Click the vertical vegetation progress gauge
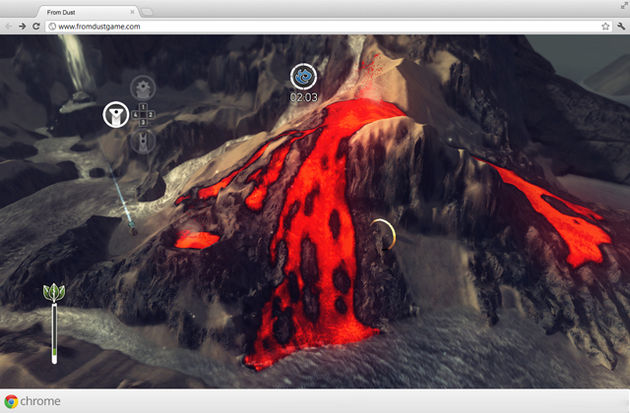Image resolution: width=630 pixels, height=413 pixels. click(x=54, y=333)
